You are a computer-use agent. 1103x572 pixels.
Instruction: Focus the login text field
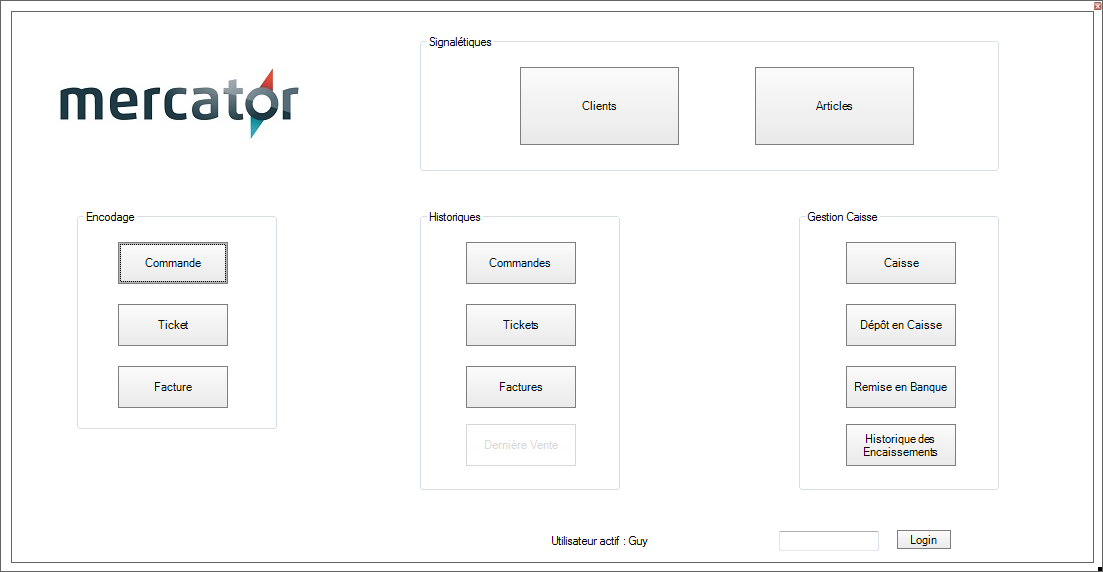pyautogui.click(x=828, y=541)
